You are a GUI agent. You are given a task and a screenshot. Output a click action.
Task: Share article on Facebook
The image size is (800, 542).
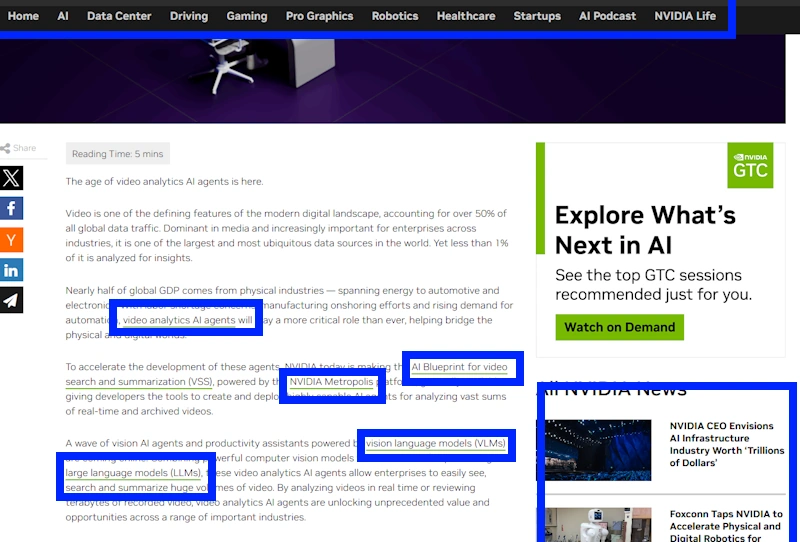[11, 208]
